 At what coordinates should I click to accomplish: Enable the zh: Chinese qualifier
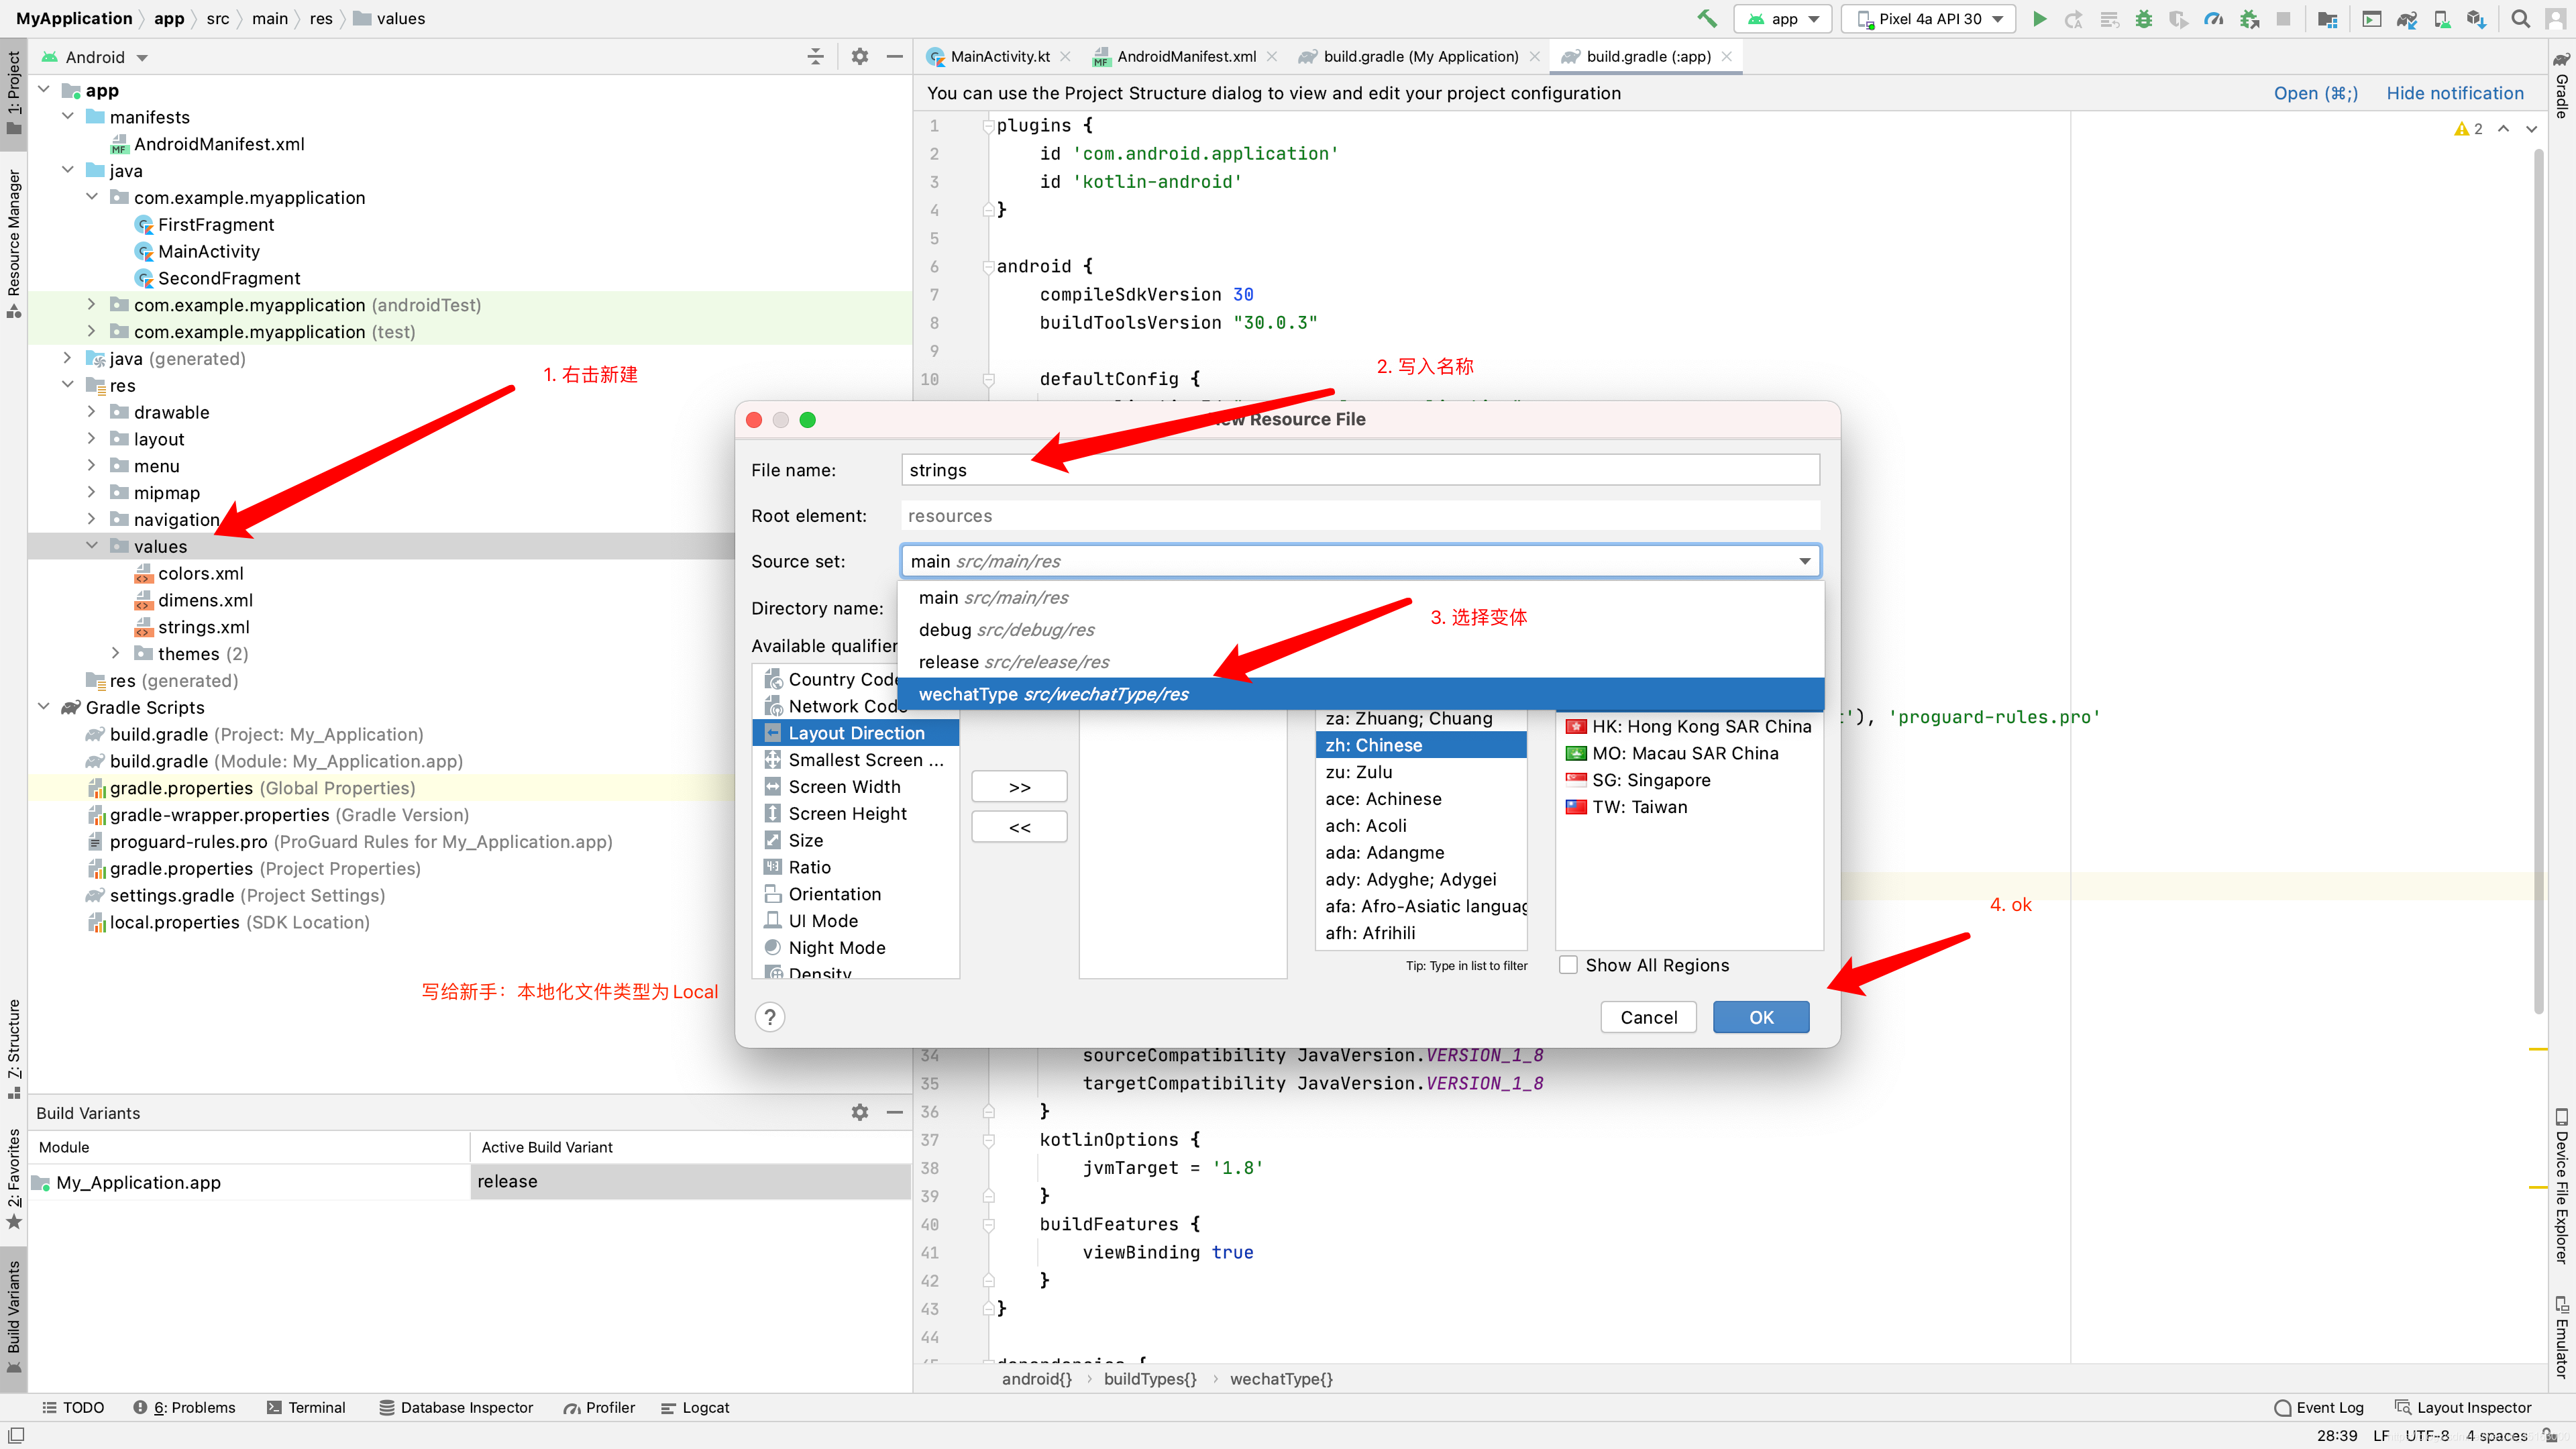click(1415, 745)
